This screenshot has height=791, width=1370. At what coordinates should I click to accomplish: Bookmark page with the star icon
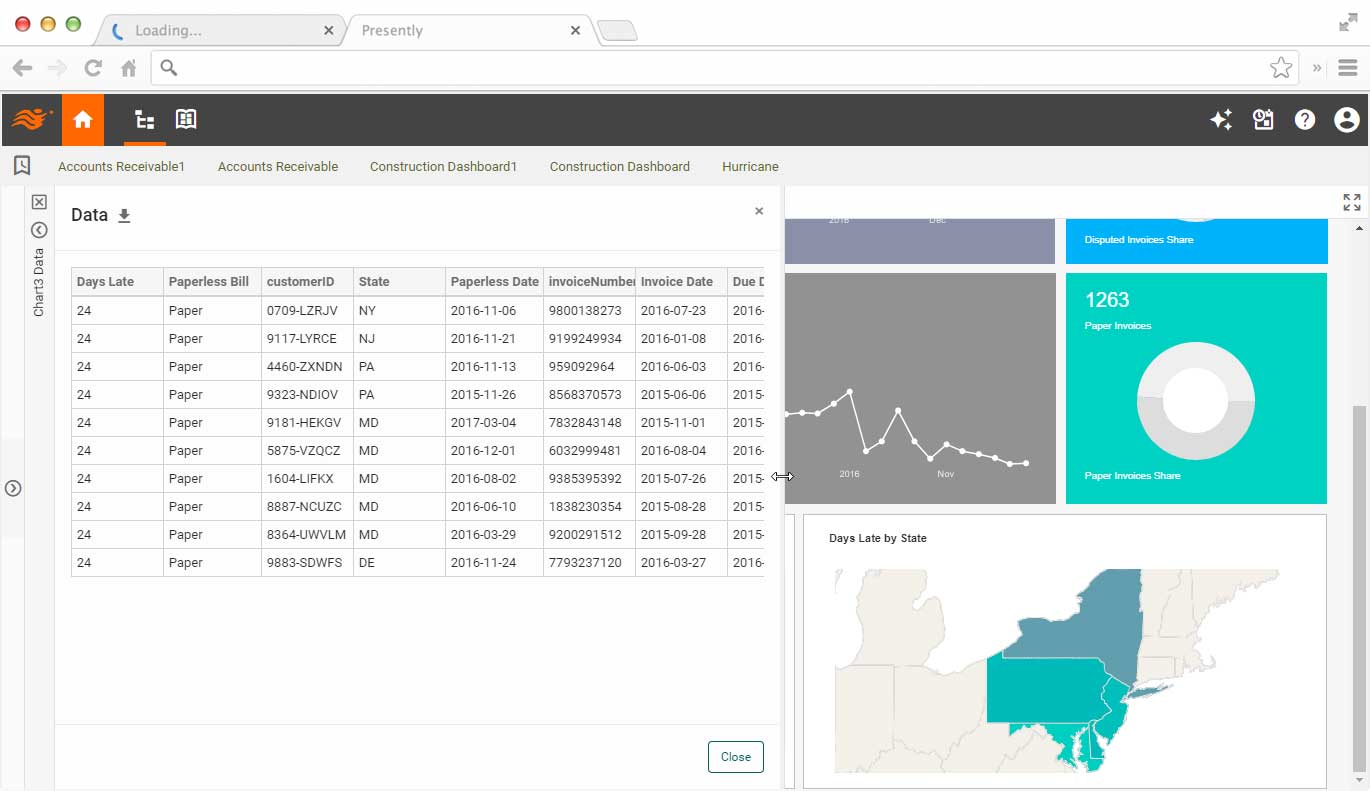[1280, 68]
